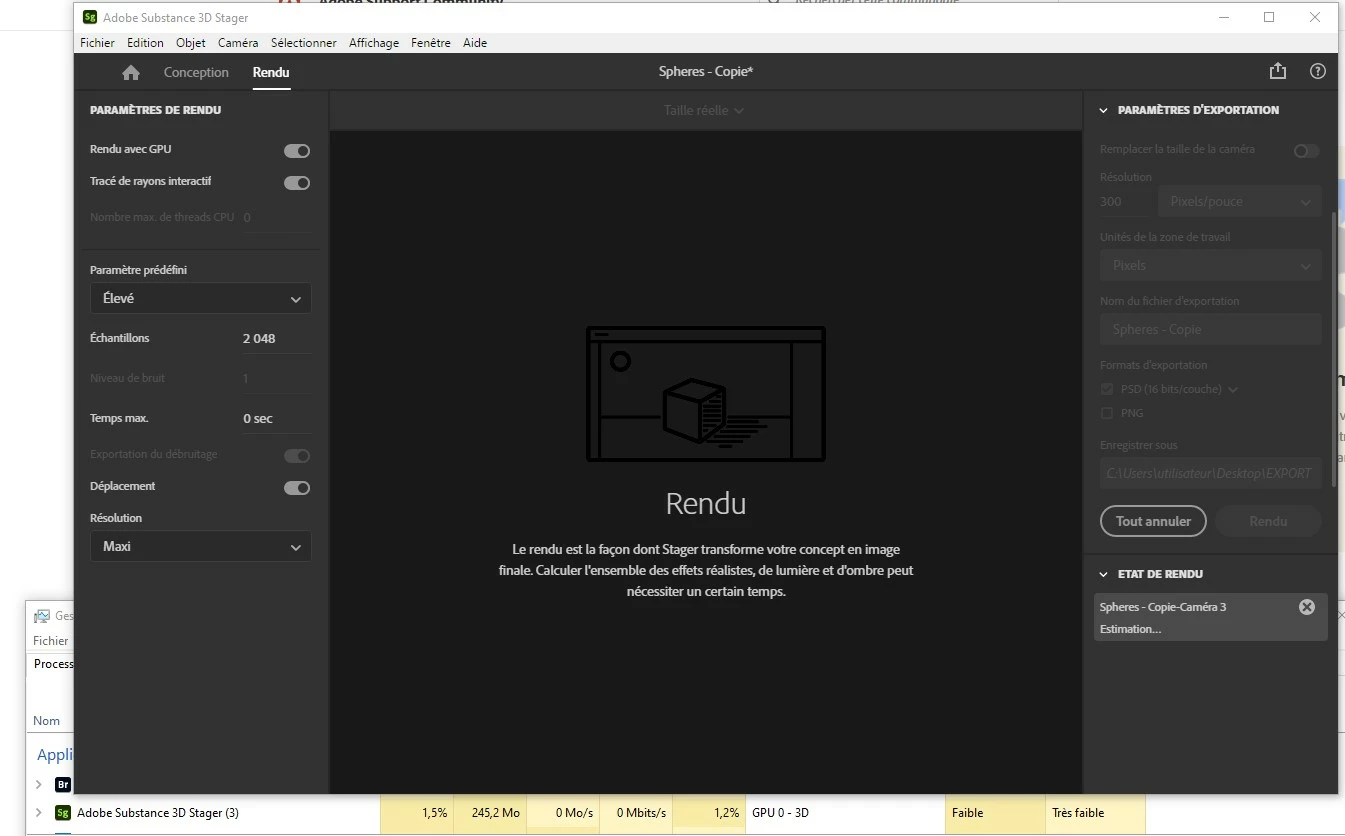Viewport: 1345px width, 836px height.
Task: Open the Taille réelle zoom dropdown
Action: point(704,110)
